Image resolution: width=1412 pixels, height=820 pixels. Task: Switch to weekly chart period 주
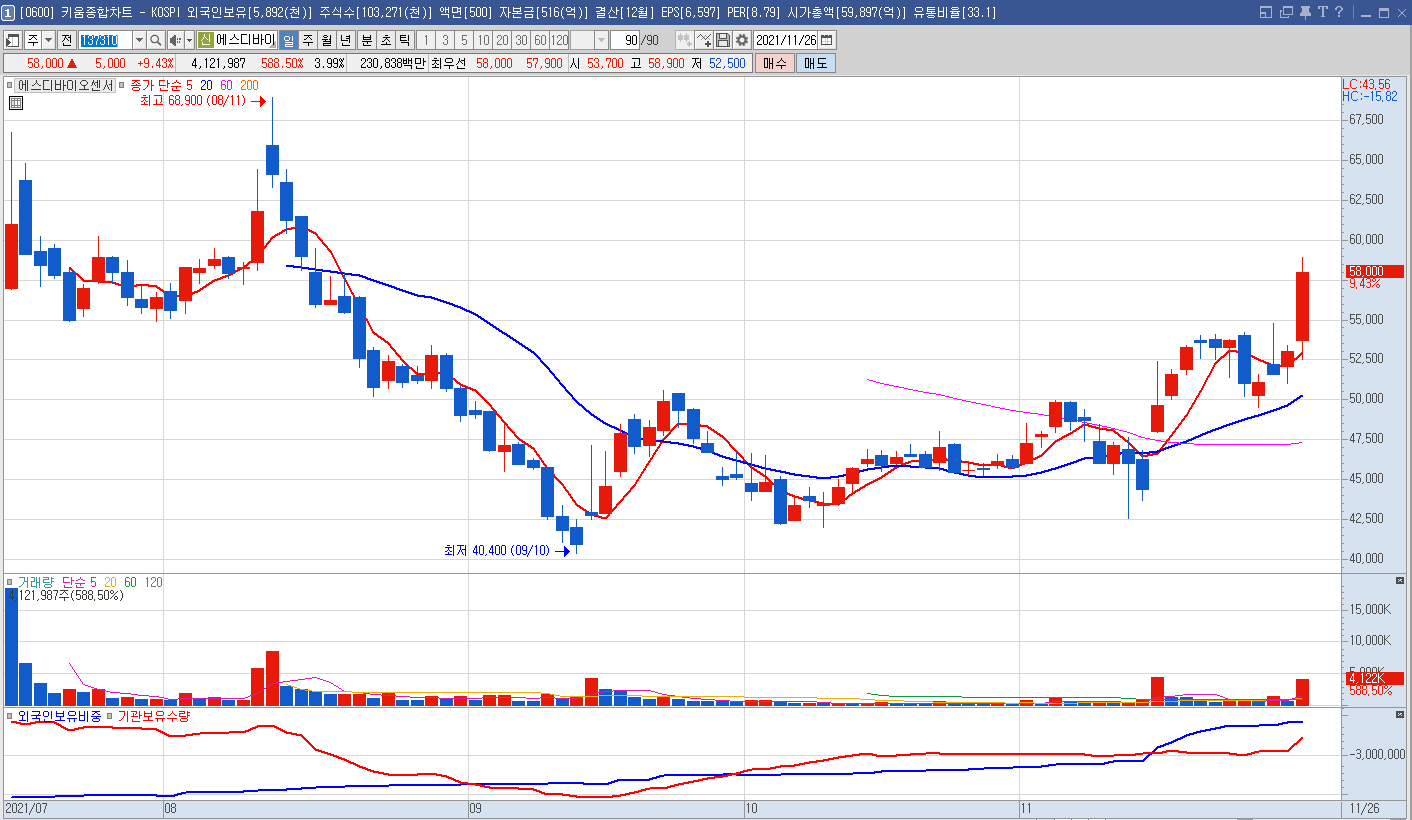[x=307, y=40]
